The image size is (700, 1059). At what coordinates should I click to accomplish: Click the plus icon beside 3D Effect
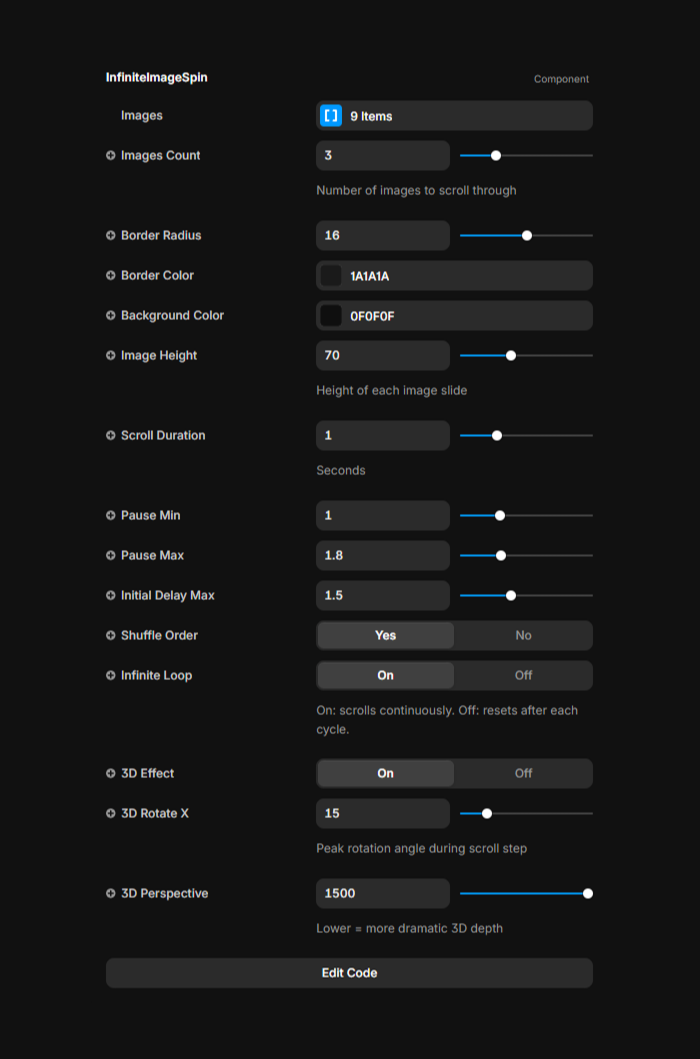pos(111,774)
